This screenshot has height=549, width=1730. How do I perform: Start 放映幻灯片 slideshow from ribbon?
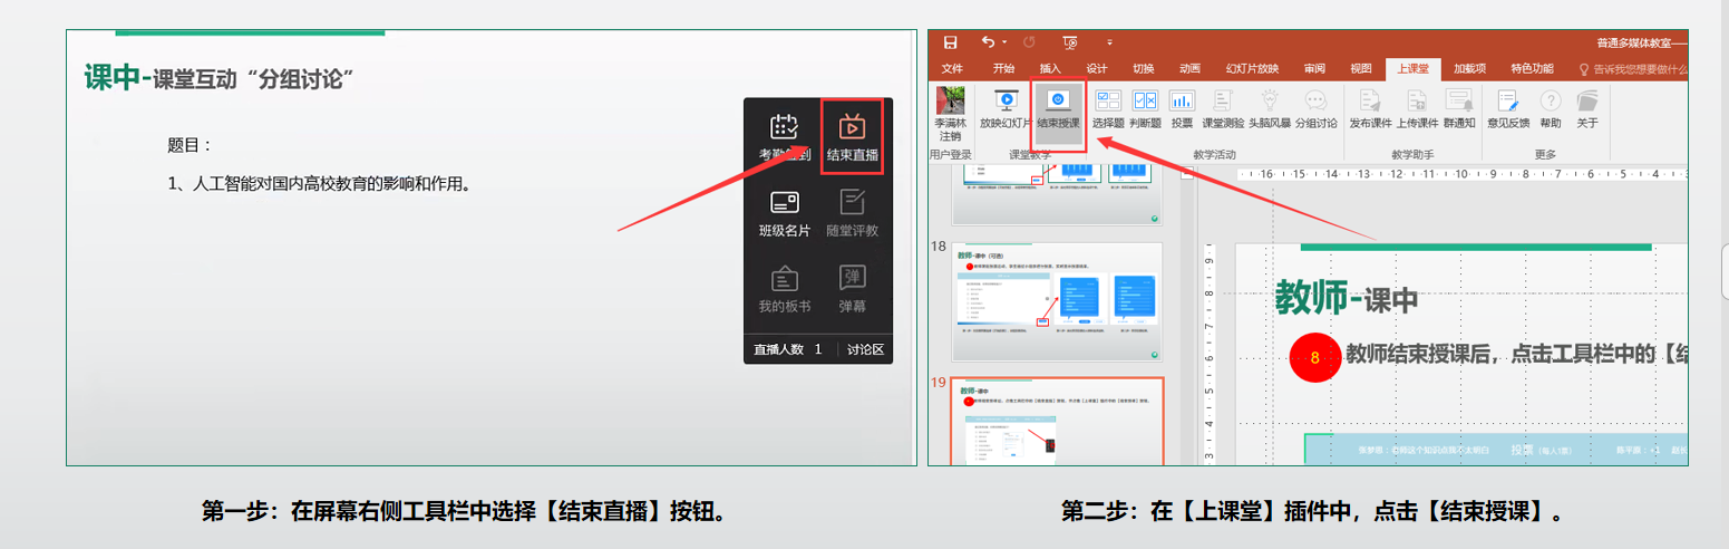tap(1005, 109)
